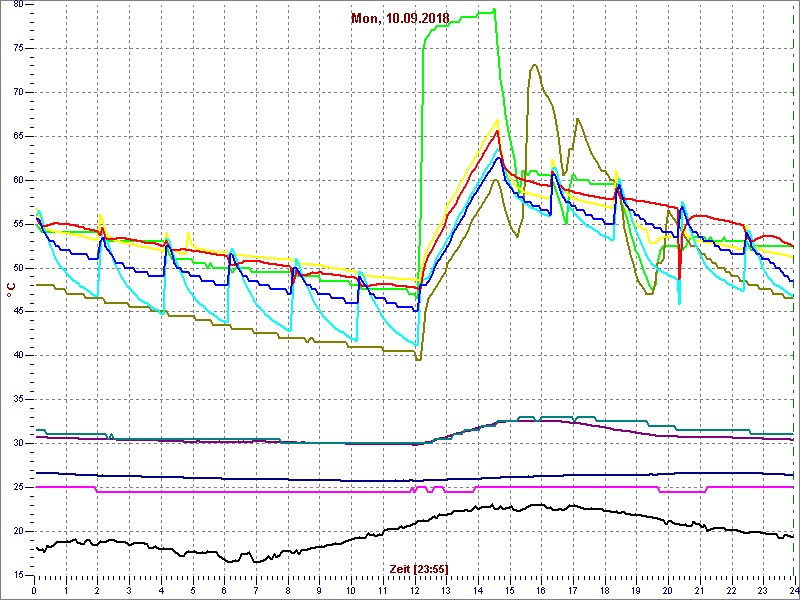Click hour 0 on the time axis

pyautogui.click(x=34, y=590)
